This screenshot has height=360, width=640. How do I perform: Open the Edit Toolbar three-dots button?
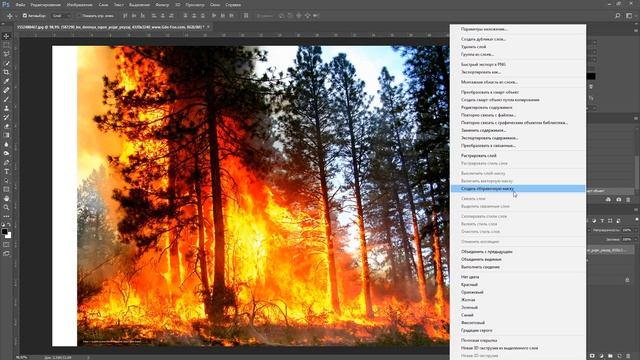point(6,216)
